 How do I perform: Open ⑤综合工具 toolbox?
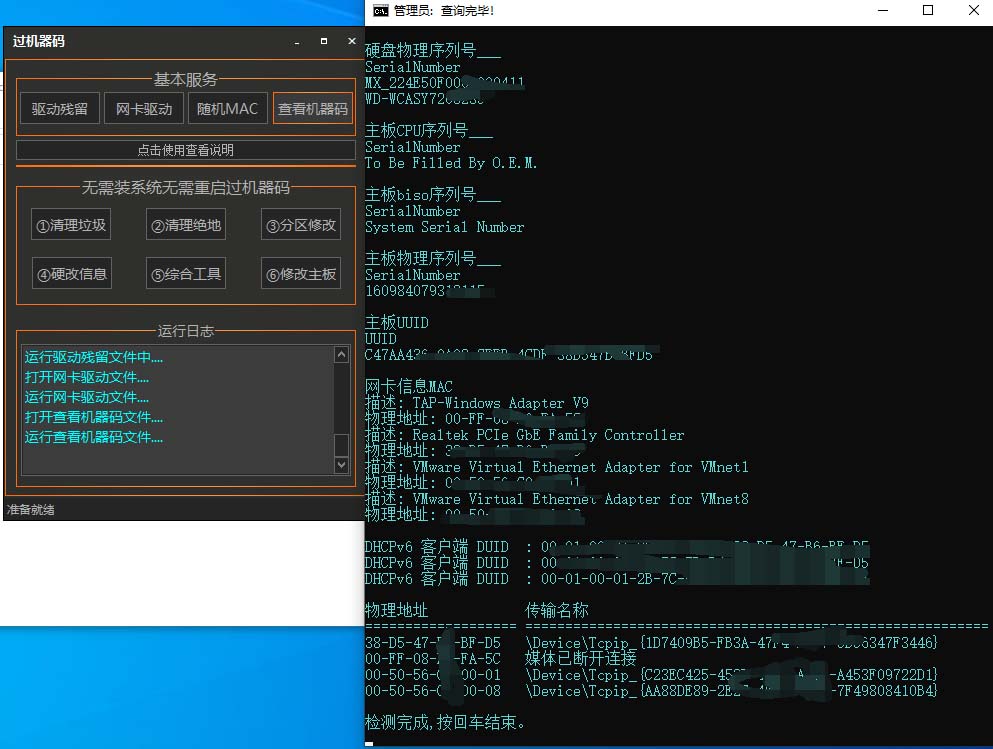click(x=185, y=272)
